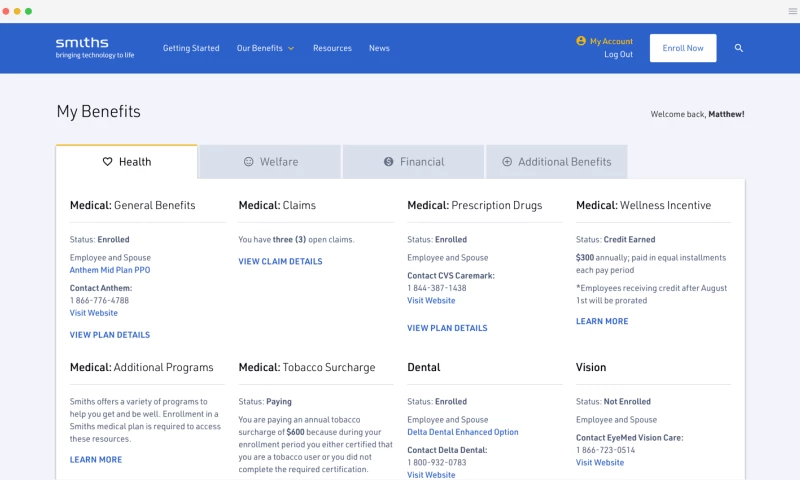Click View Claim Details link
The image size is (800, 480).
point(280,262)
